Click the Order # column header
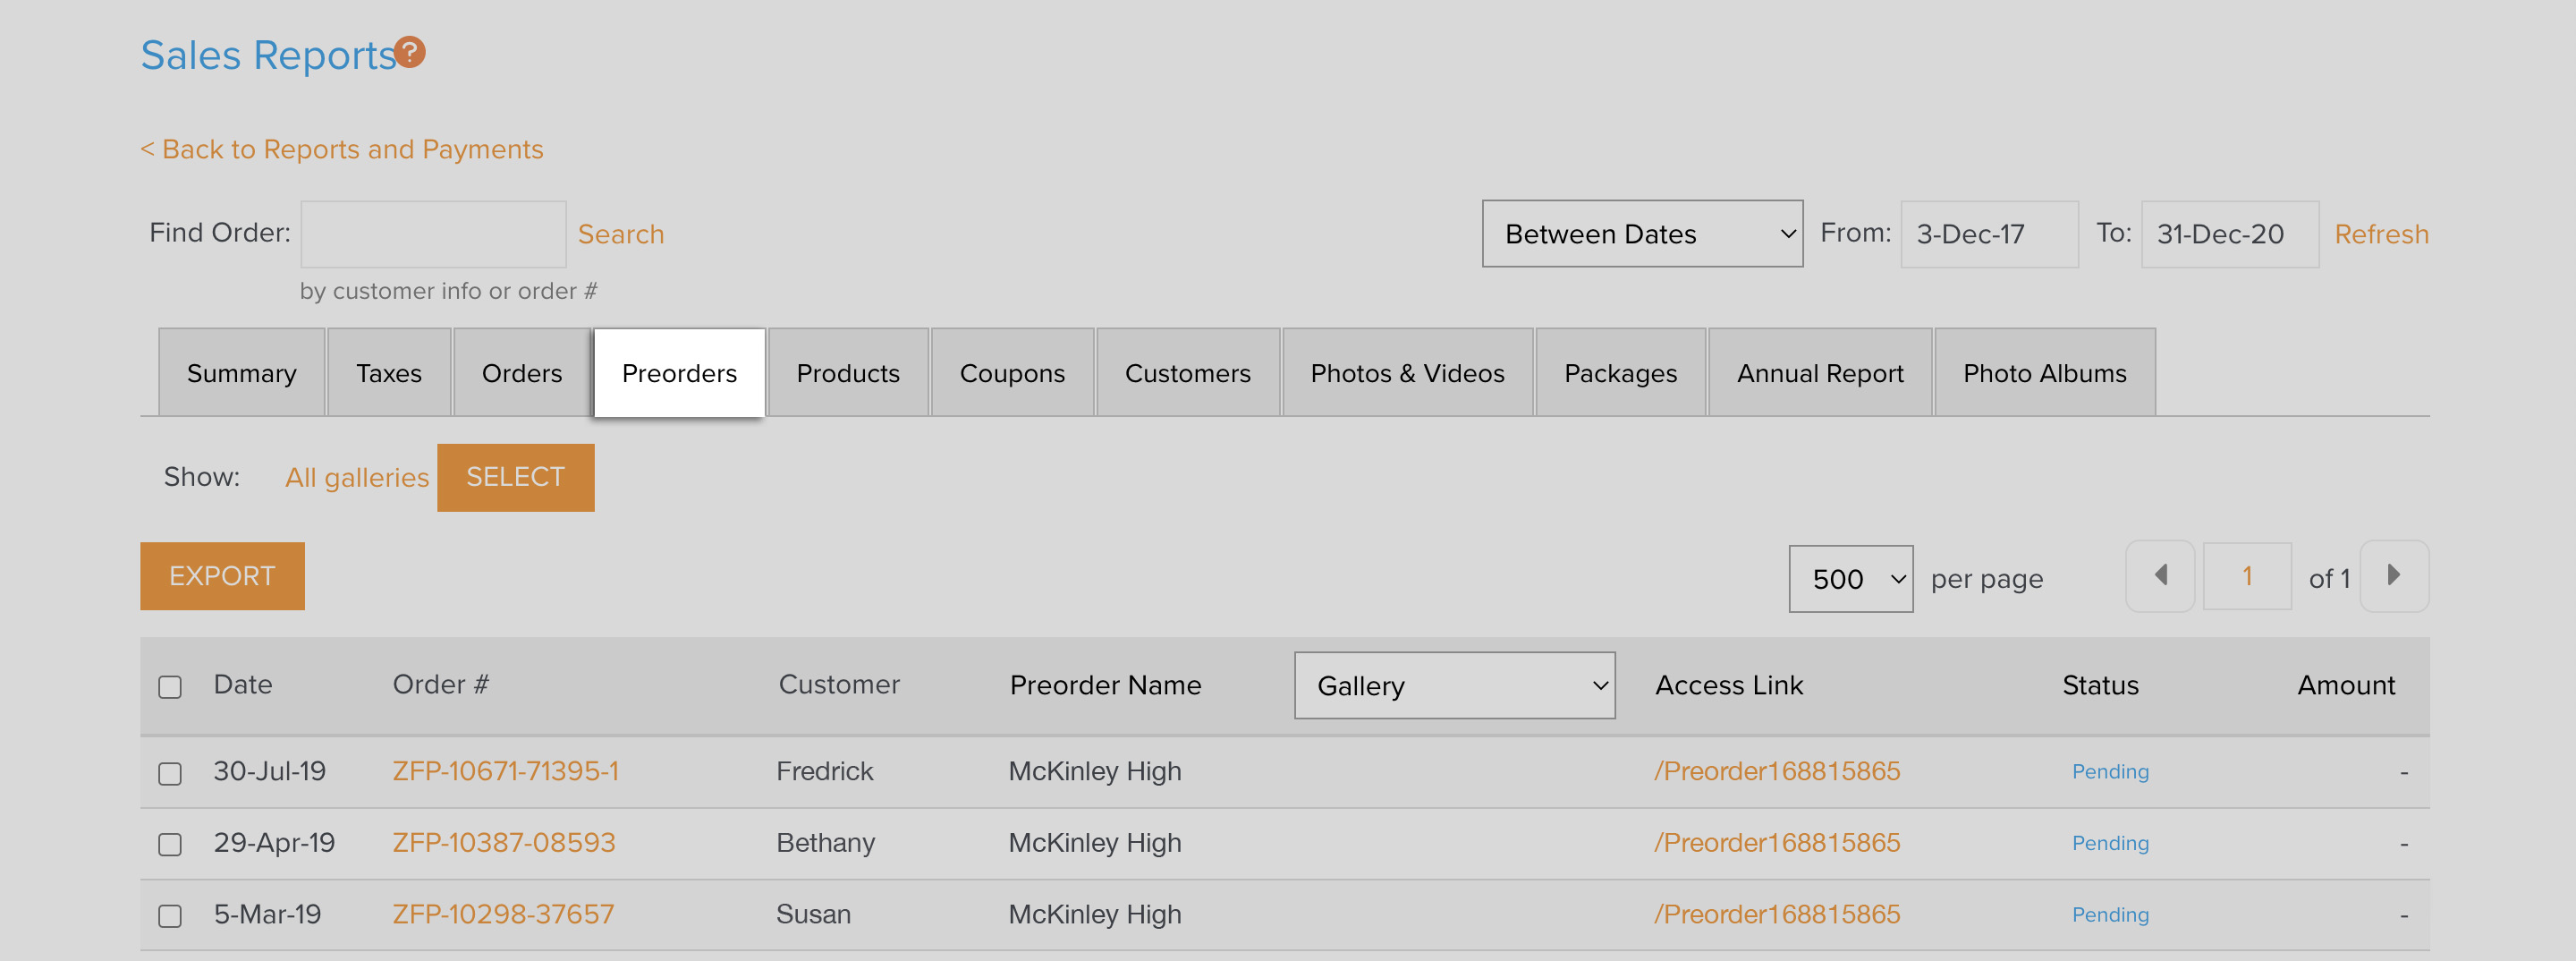 point(440,685)
